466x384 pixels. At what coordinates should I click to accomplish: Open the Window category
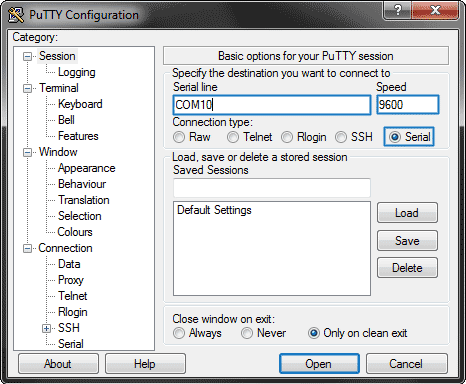click(x=58, y=152)
